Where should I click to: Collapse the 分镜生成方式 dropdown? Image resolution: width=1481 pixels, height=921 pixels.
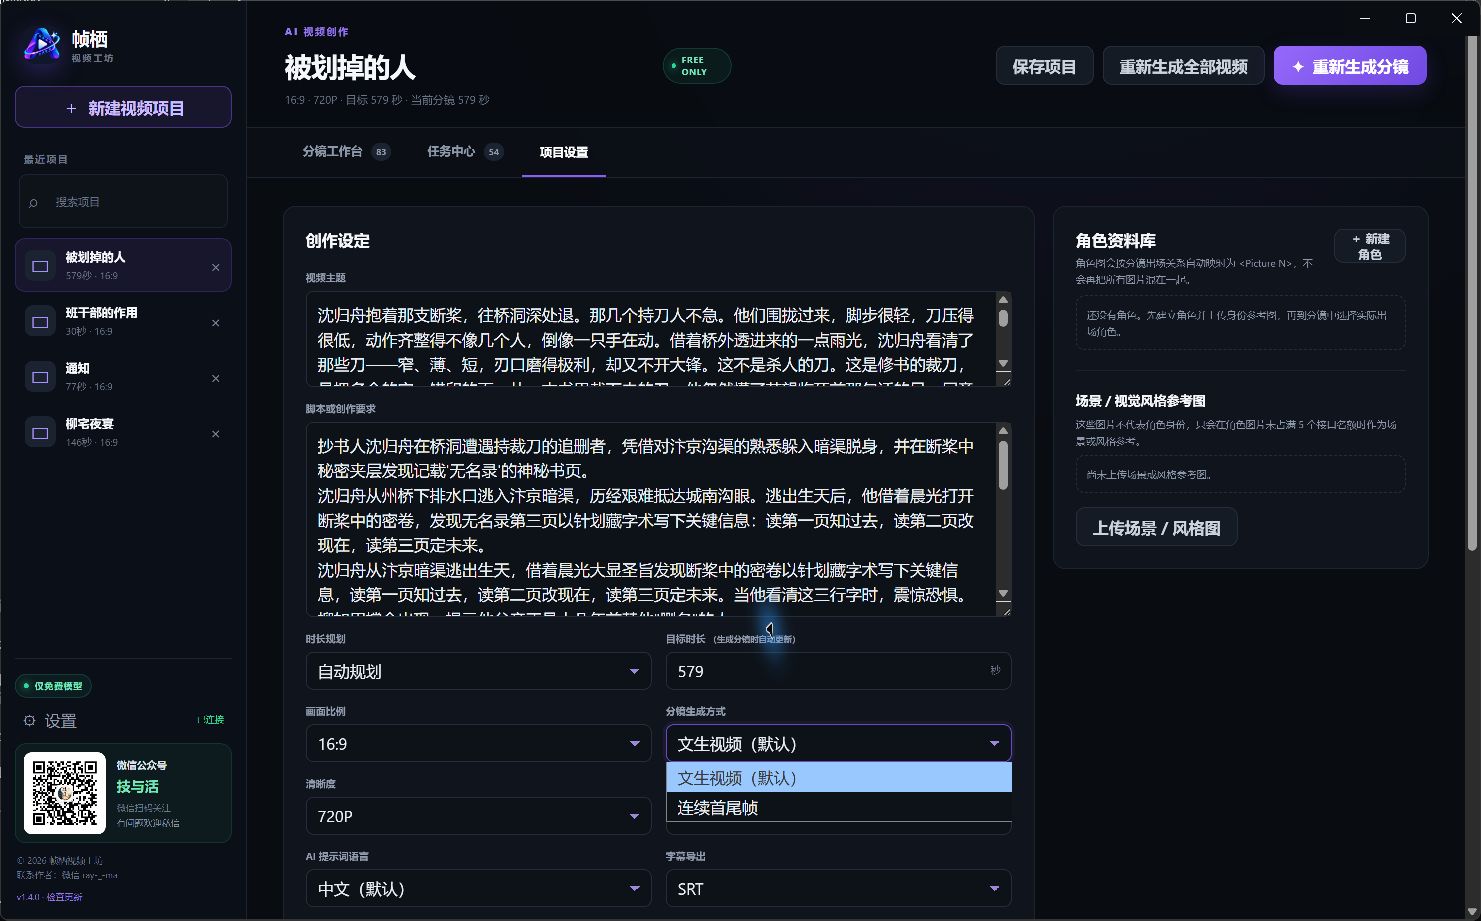click(x=838, y=744)
